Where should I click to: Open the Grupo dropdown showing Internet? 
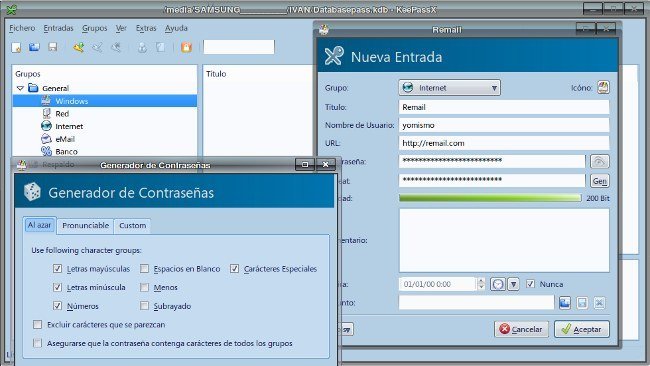pos(449,87)
